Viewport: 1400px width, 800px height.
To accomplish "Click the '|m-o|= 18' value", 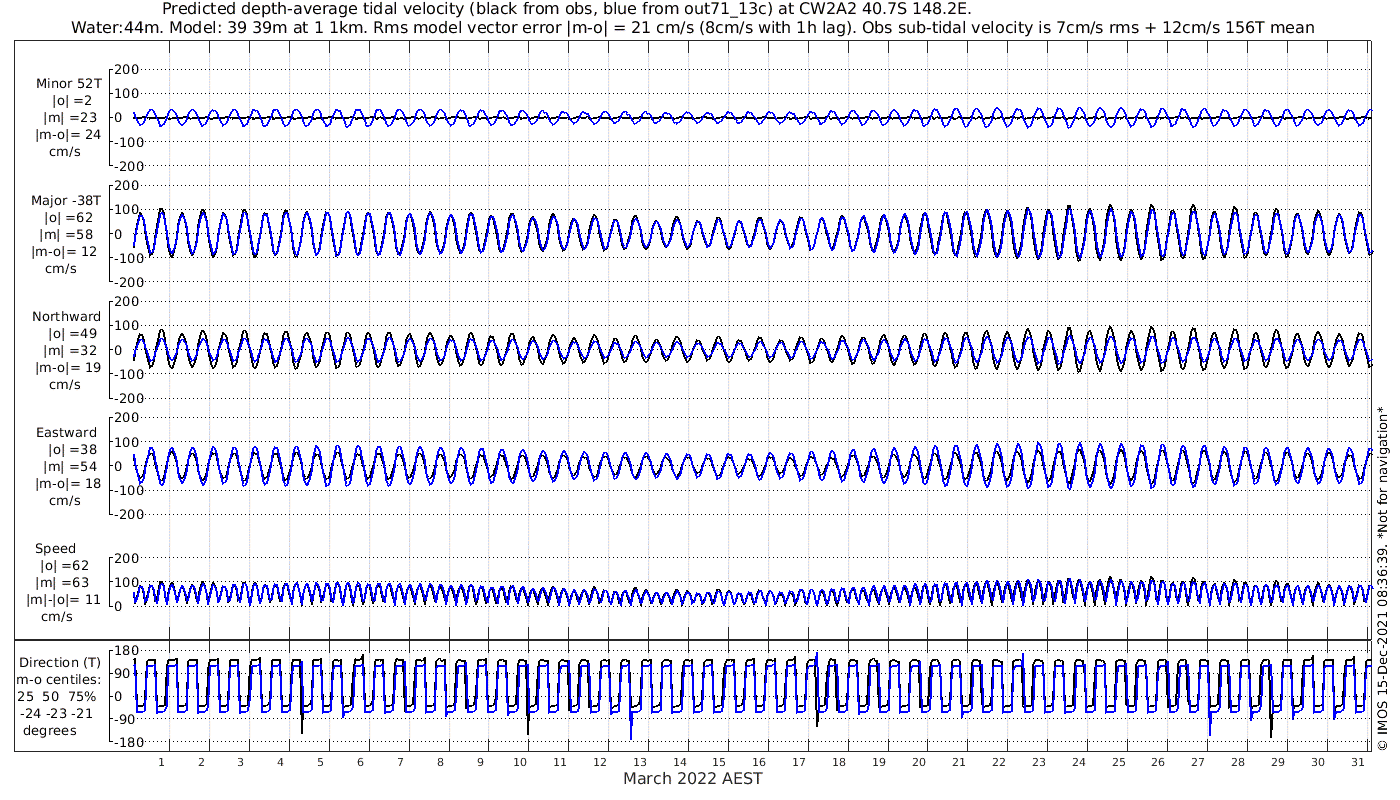I will click(68, 485).
